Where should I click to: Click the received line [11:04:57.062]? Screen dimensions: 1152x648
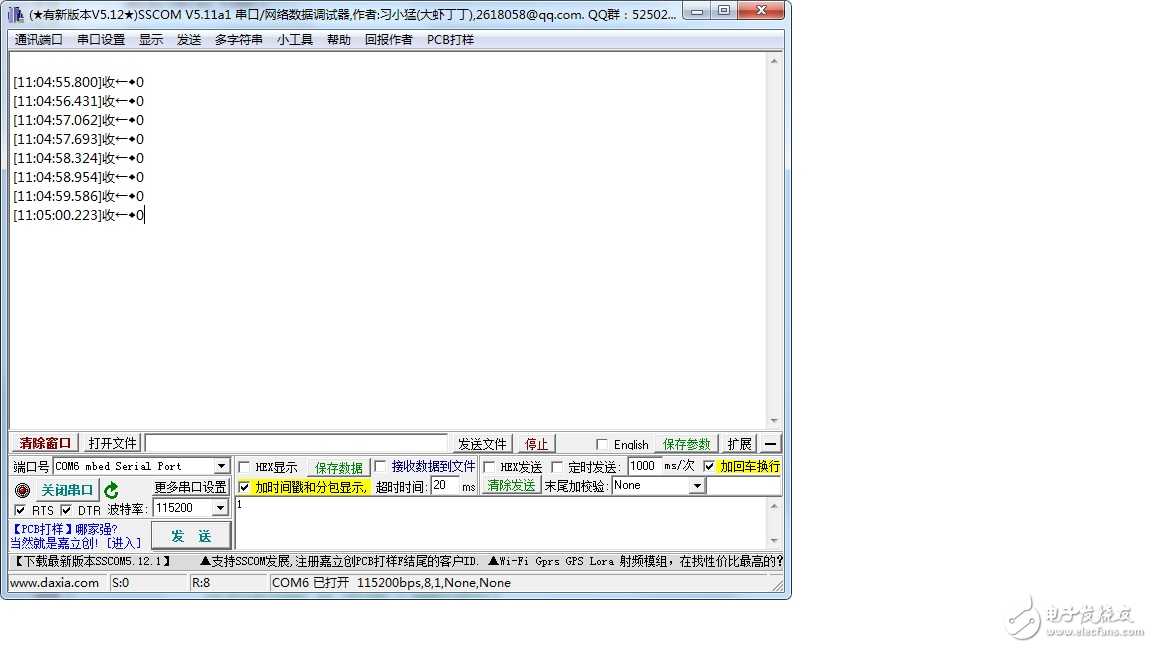(x=78, y=120)
